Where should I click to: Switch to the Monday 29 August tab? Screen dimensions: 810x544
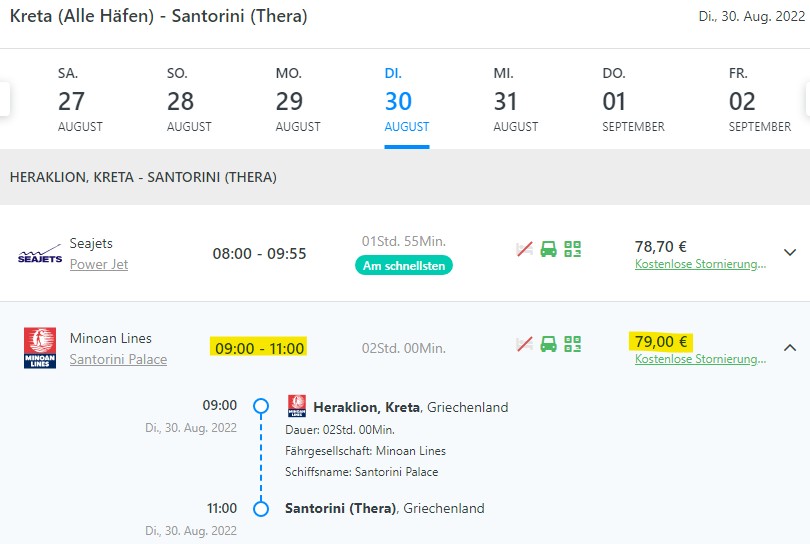[x=298, y=100]
